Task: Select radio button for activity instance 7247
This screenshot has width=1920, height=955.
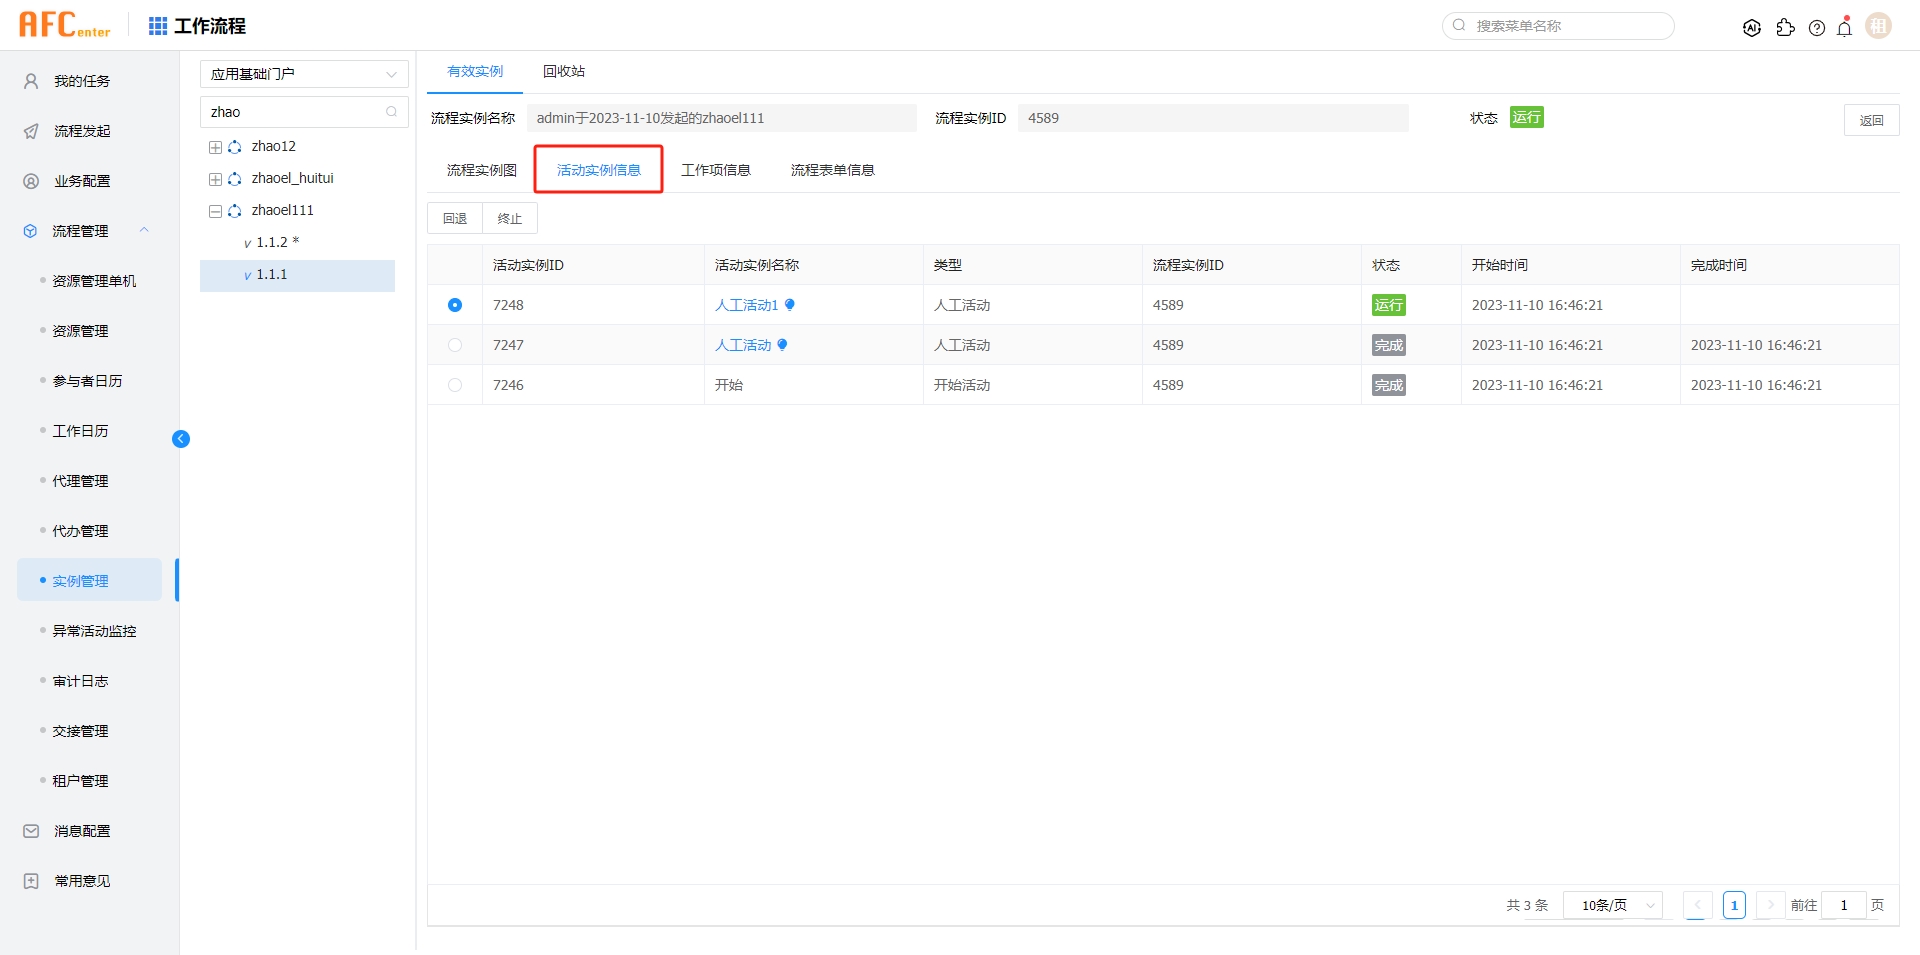Action: pyautogui.click(x=455, y=345)
